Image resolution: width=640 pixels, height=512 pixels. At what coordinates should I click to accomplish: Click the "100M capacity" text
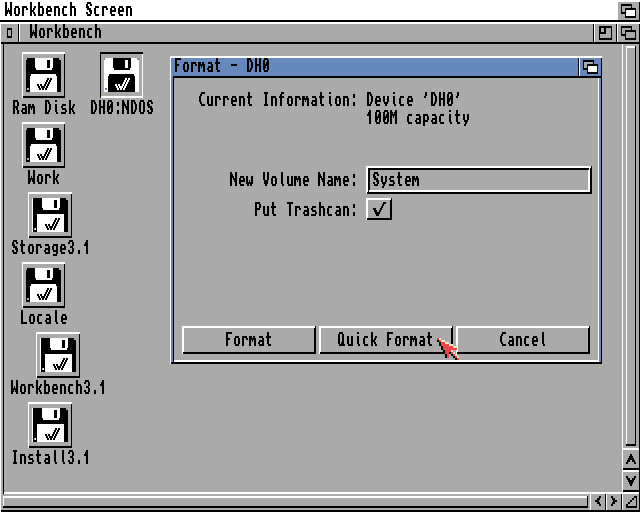418,118
